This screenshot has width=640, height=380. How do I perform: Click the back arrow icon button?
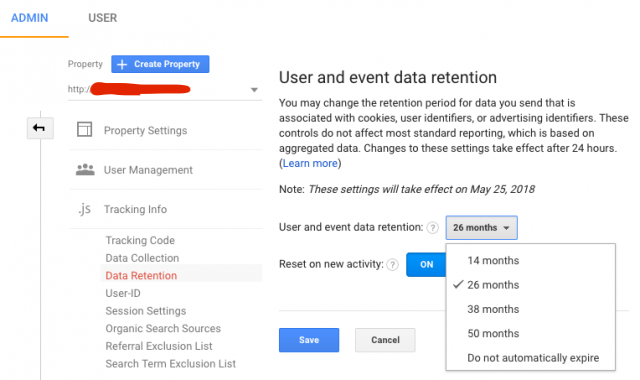40,128
